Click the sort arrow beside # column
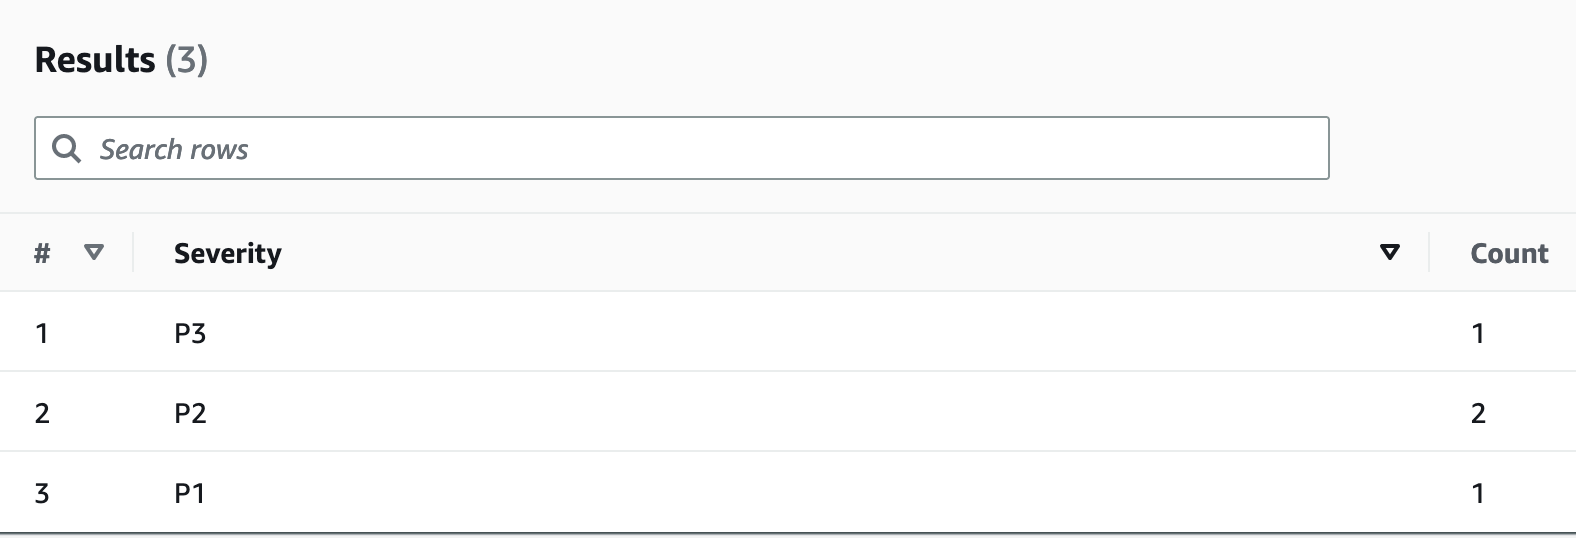Viewport: 1576px width, 538px height. tap(94, 253)
